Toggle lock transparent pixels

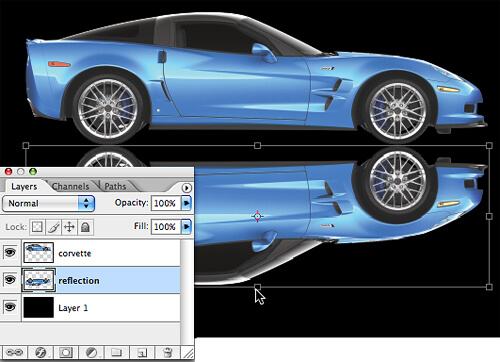[x=37, y=227]
